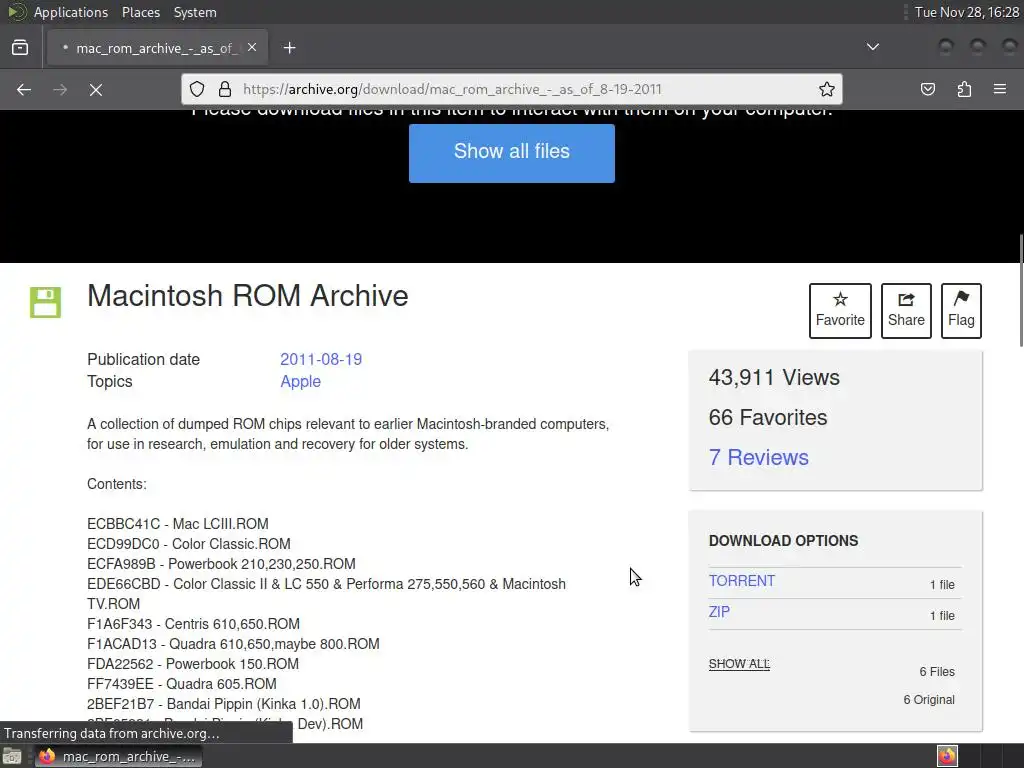Click the '2BEF21B7 - Bandai Pippin (Kinka 1.0).ROM' line

[224, 704]
